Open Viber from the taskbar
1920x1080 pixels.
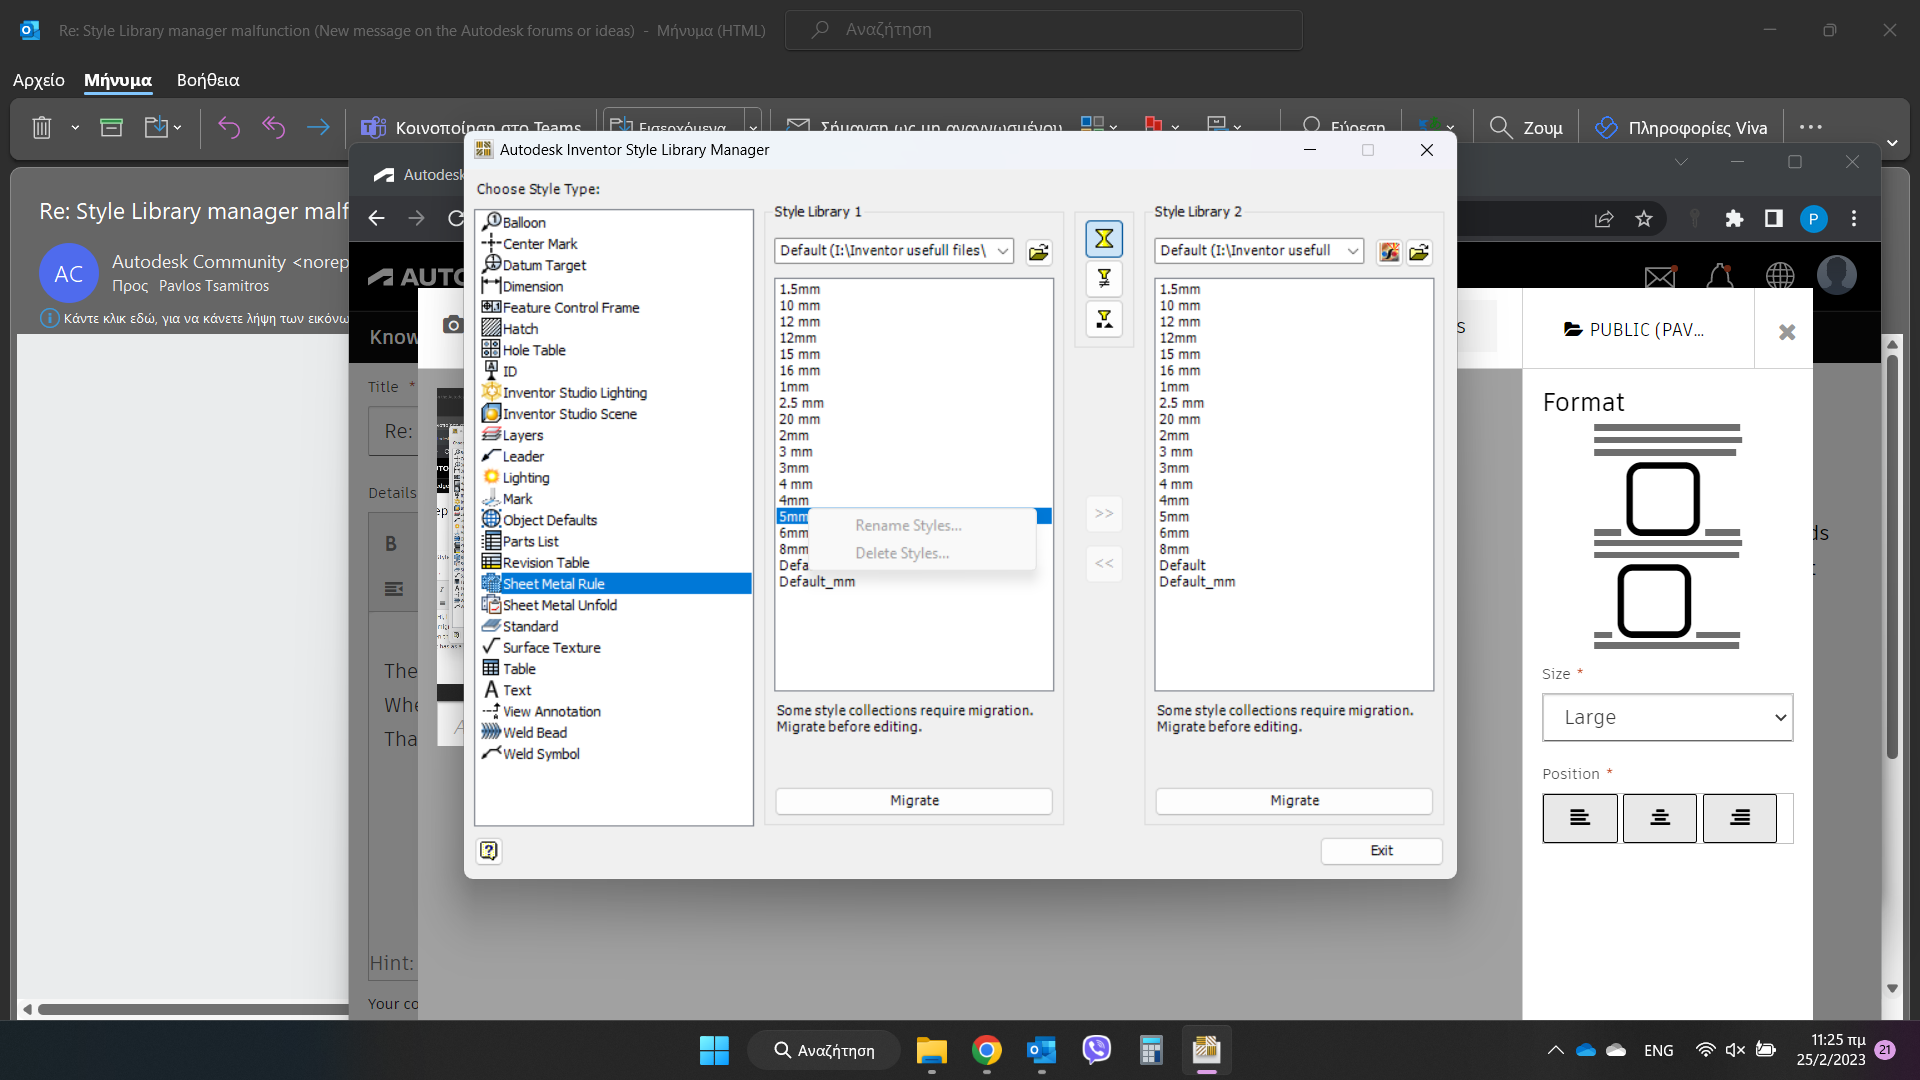(1096, 1050)
